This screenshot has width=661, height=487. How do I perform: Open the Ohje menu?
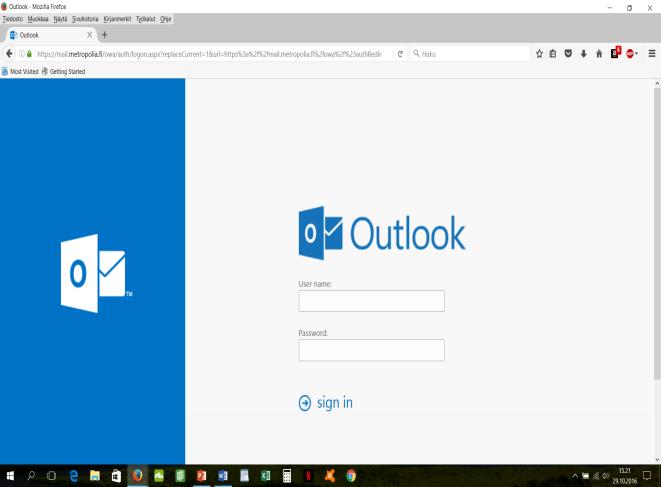coord(166,19)
